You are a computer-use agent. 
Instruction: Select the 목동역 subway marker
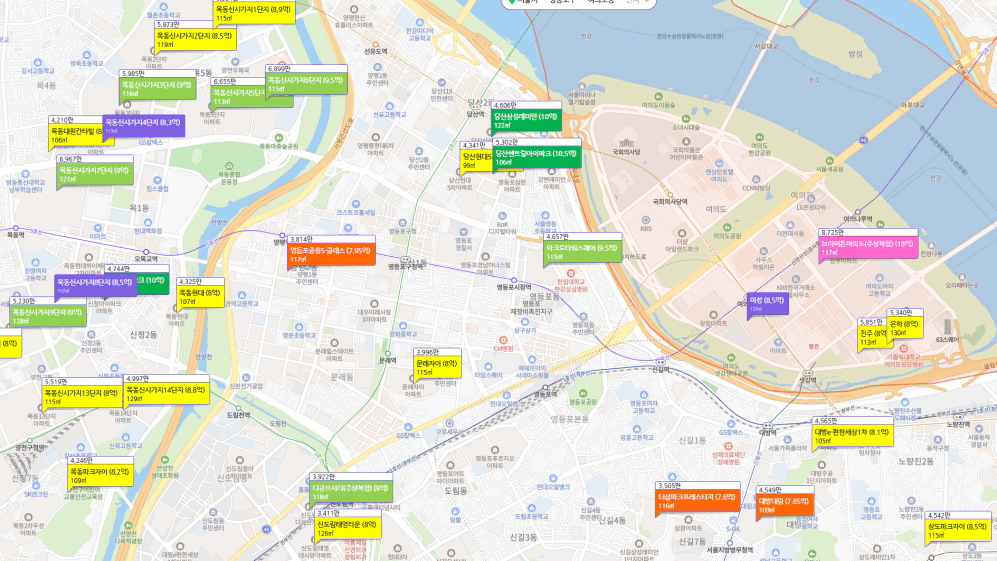pyautogui.click(x=15, y=228)
